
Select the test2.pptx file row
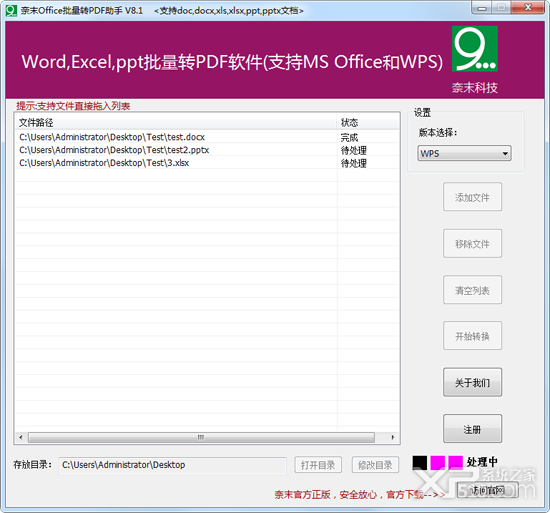[x=207, y=150]
